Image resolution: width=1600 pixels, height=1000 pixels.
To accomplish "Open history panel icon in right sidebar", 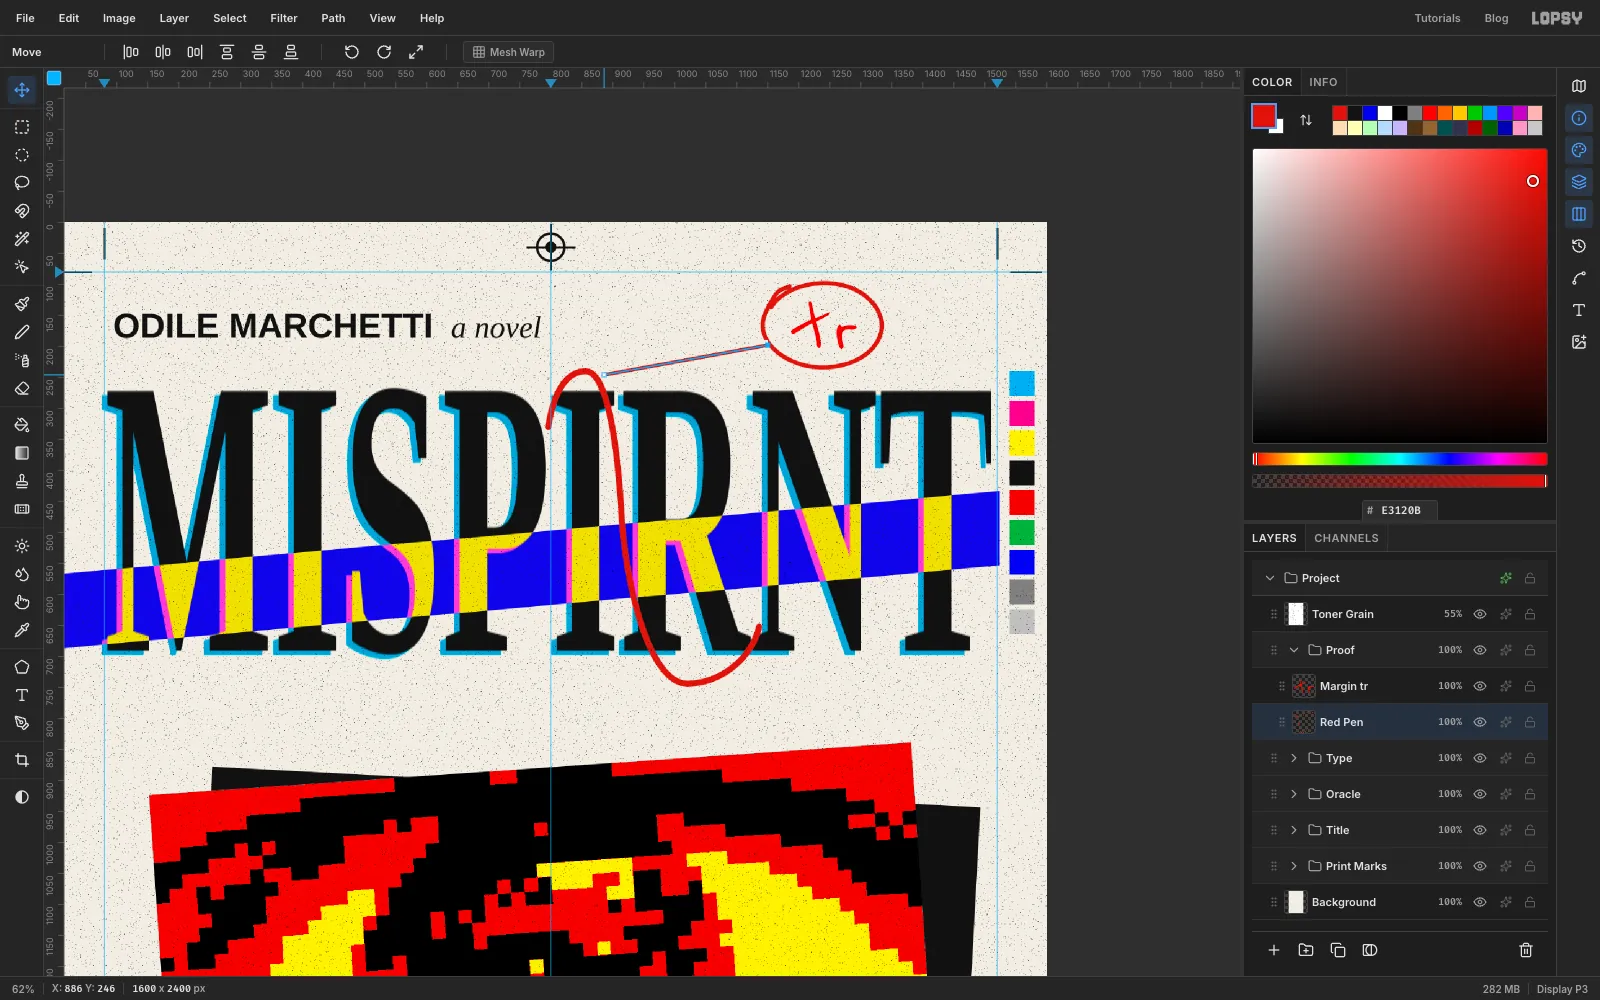I will [x=1579, y=246].
